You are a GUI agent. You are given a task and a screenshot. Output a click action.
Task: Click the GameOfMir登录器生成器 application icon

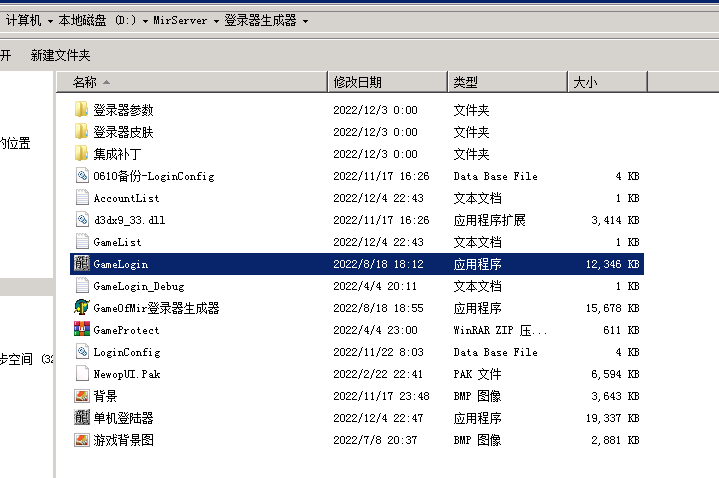coord(82,308)
